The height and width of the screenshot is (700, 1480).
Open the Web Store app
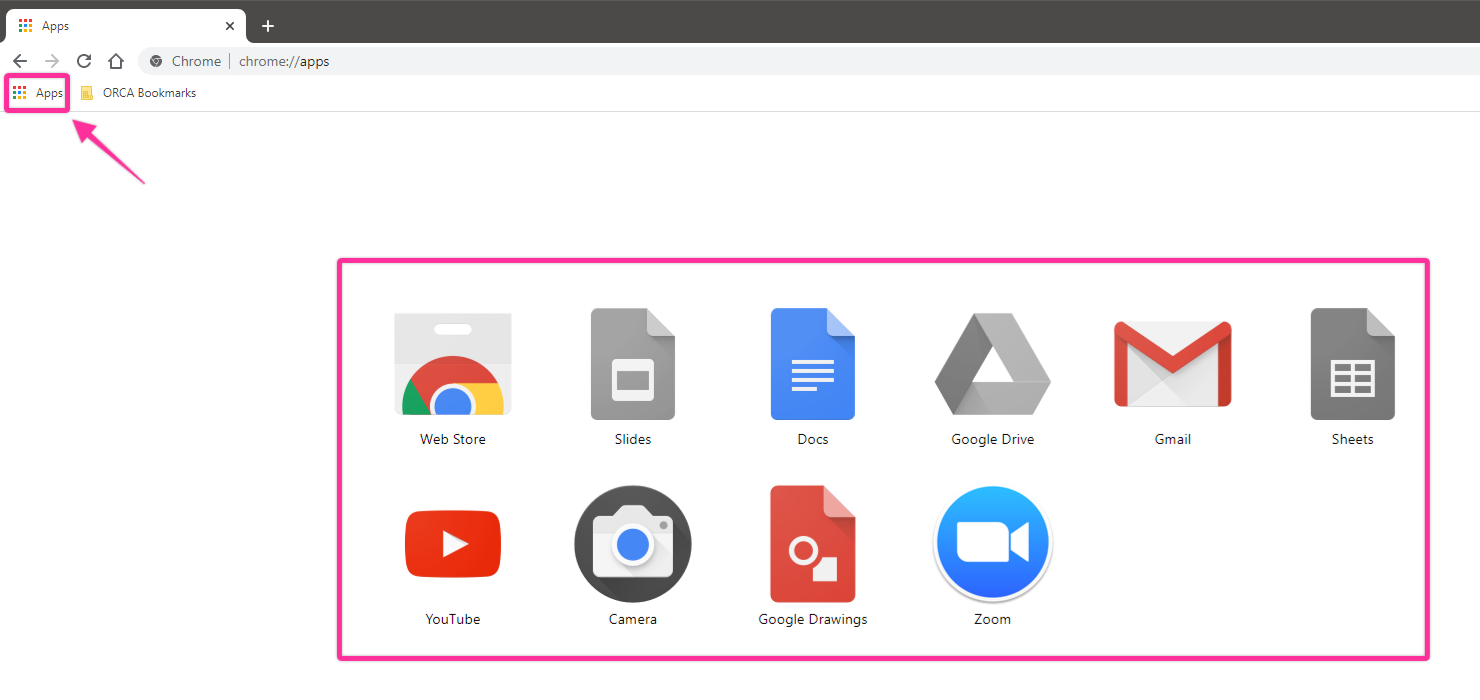[453, 364]
